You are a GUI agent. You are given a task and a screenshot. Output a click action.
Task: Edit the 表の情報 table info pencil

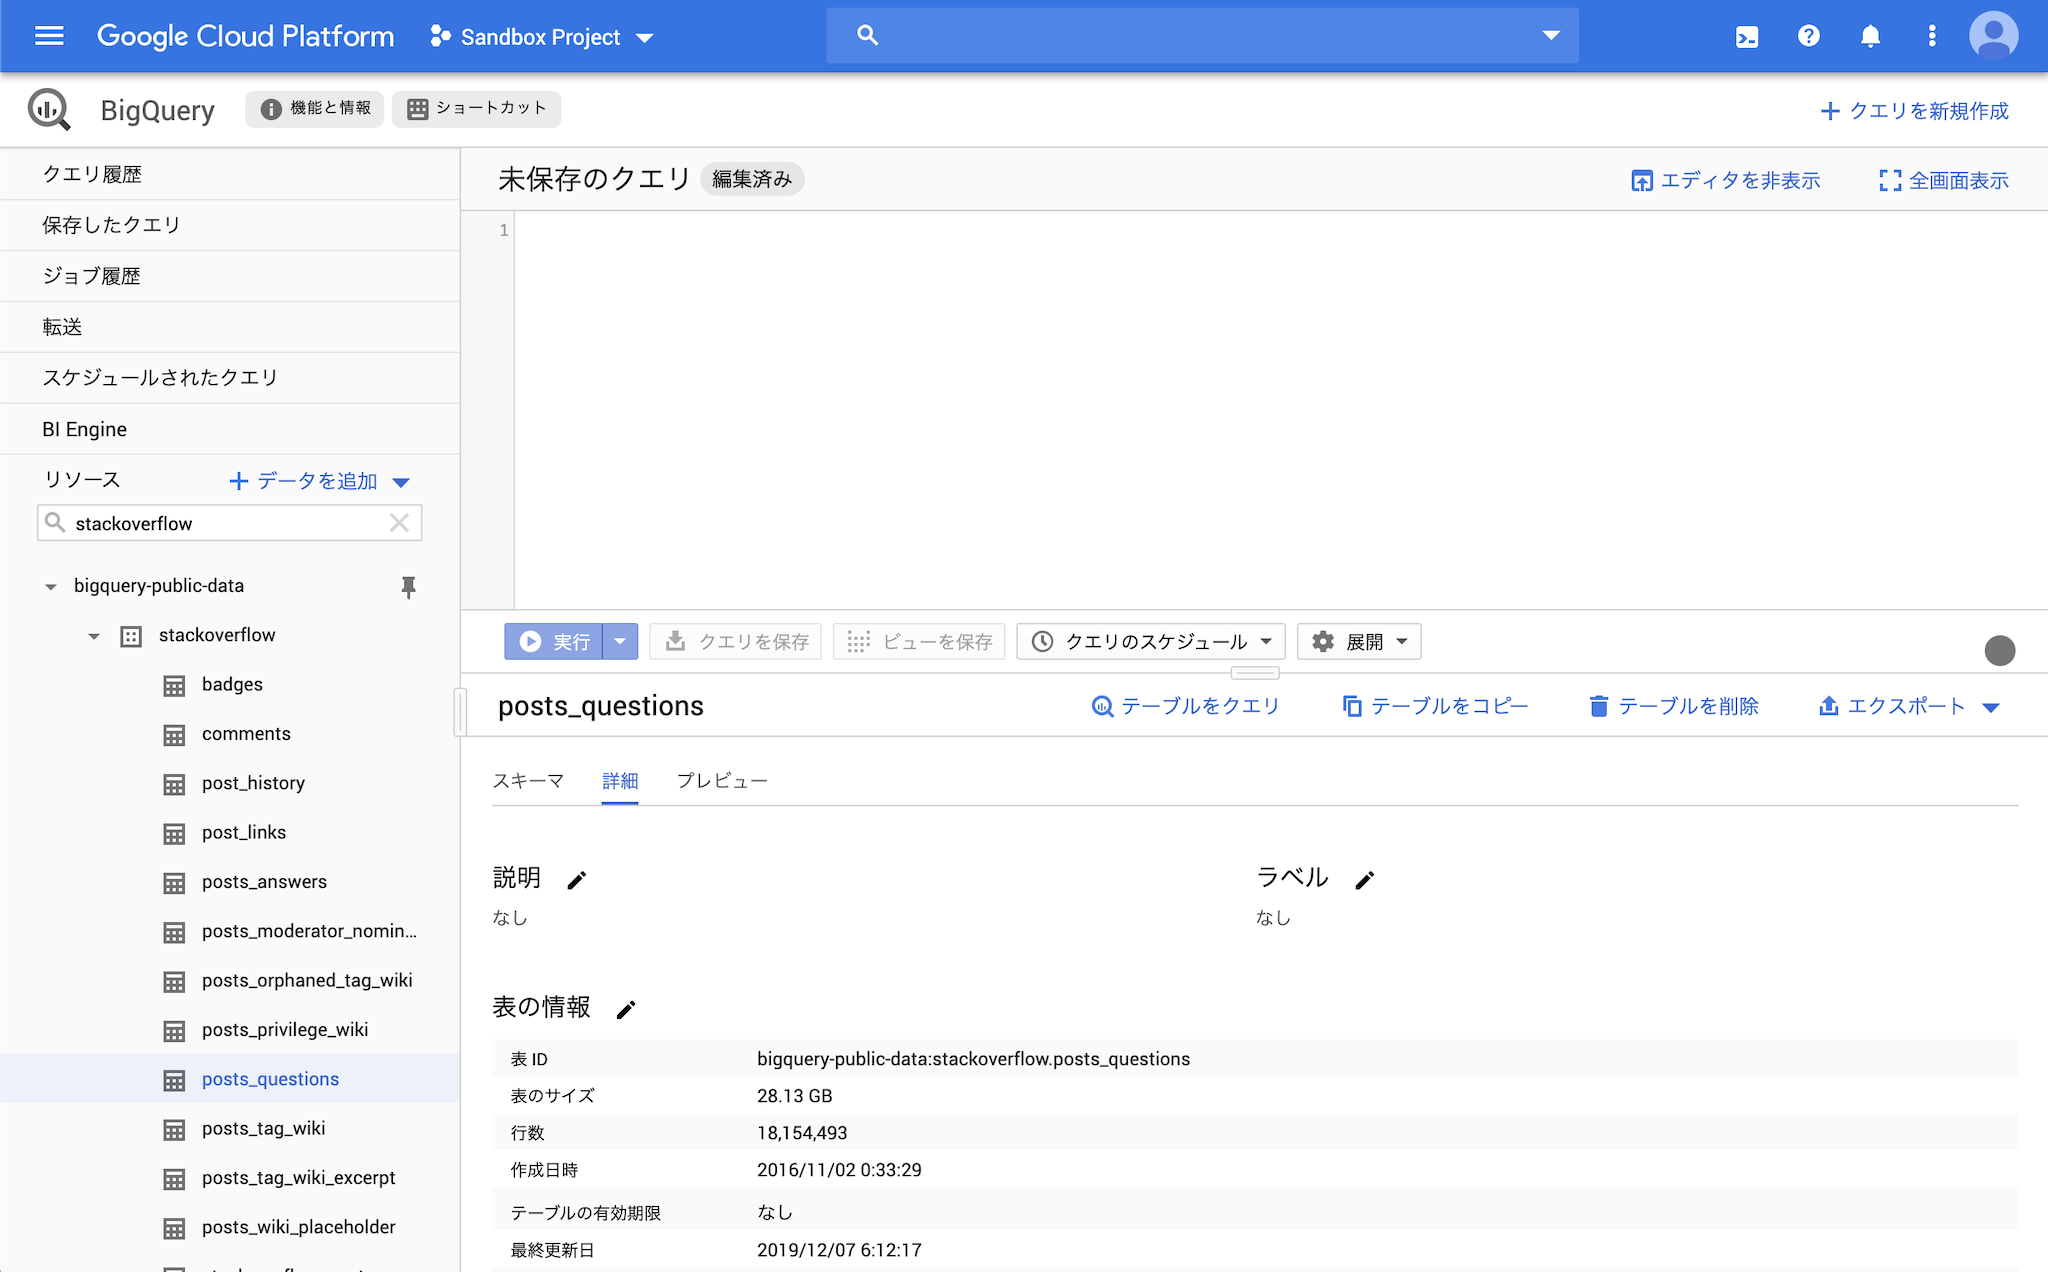point(626,1009)
